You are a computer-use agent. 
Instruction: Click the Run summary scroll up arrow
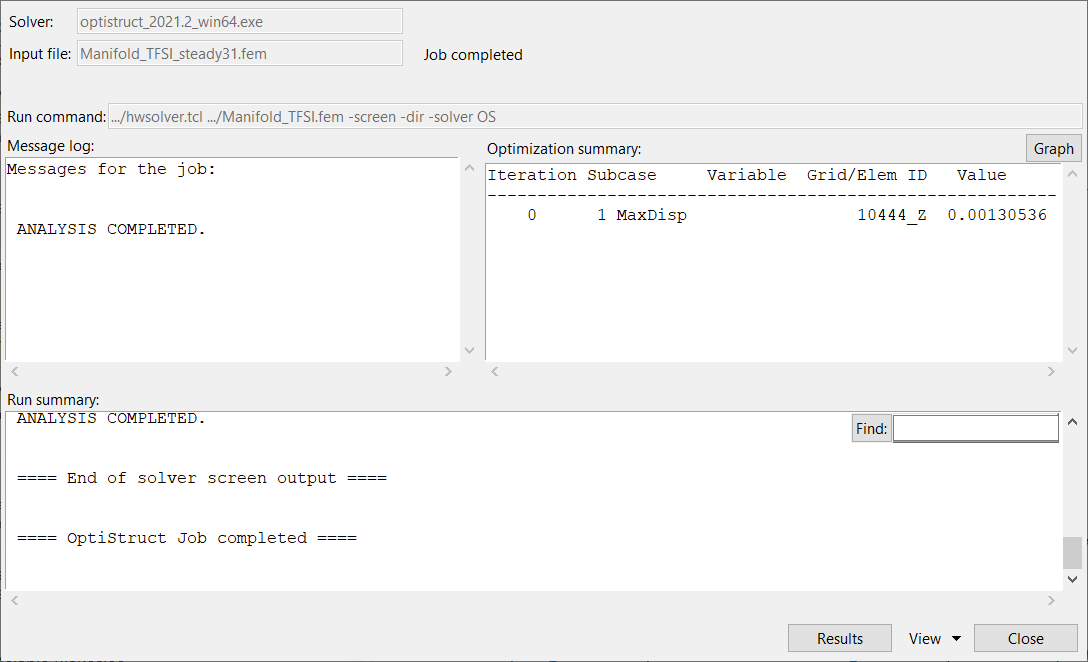pos(1073,423)
